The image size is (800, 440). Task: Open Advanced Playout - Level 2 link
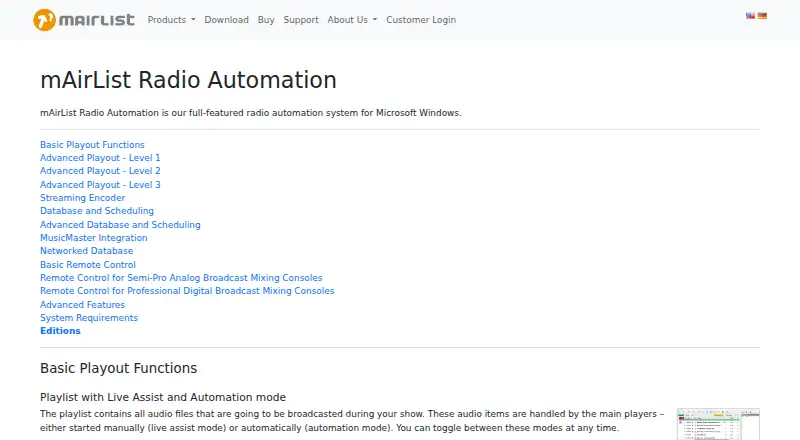[x=100, y=171]
